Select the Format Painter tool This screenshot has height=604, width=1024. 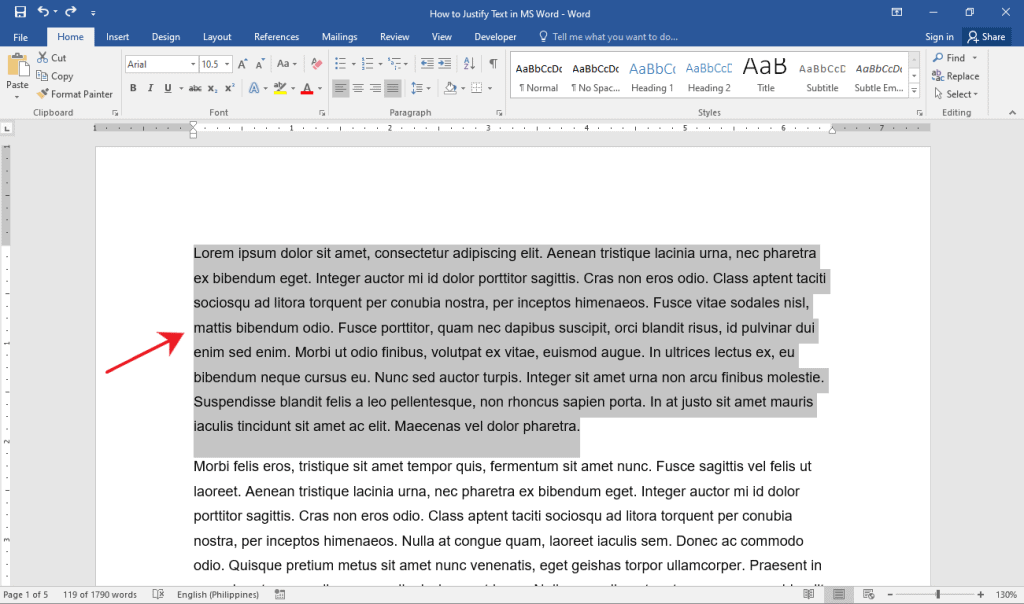(x=80, y=93)
